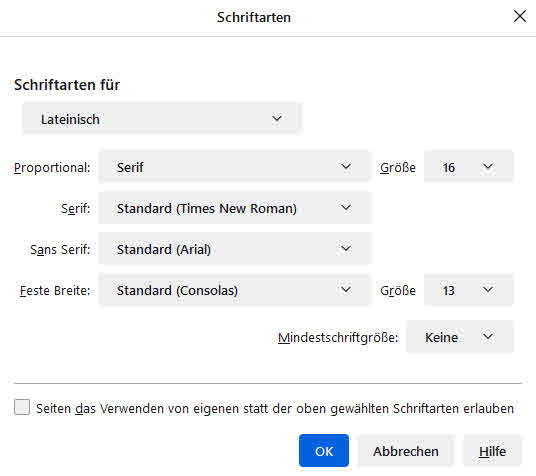
Task: Open the proportional Größe 16 dropdown
Action: click(x=469, y=167)
